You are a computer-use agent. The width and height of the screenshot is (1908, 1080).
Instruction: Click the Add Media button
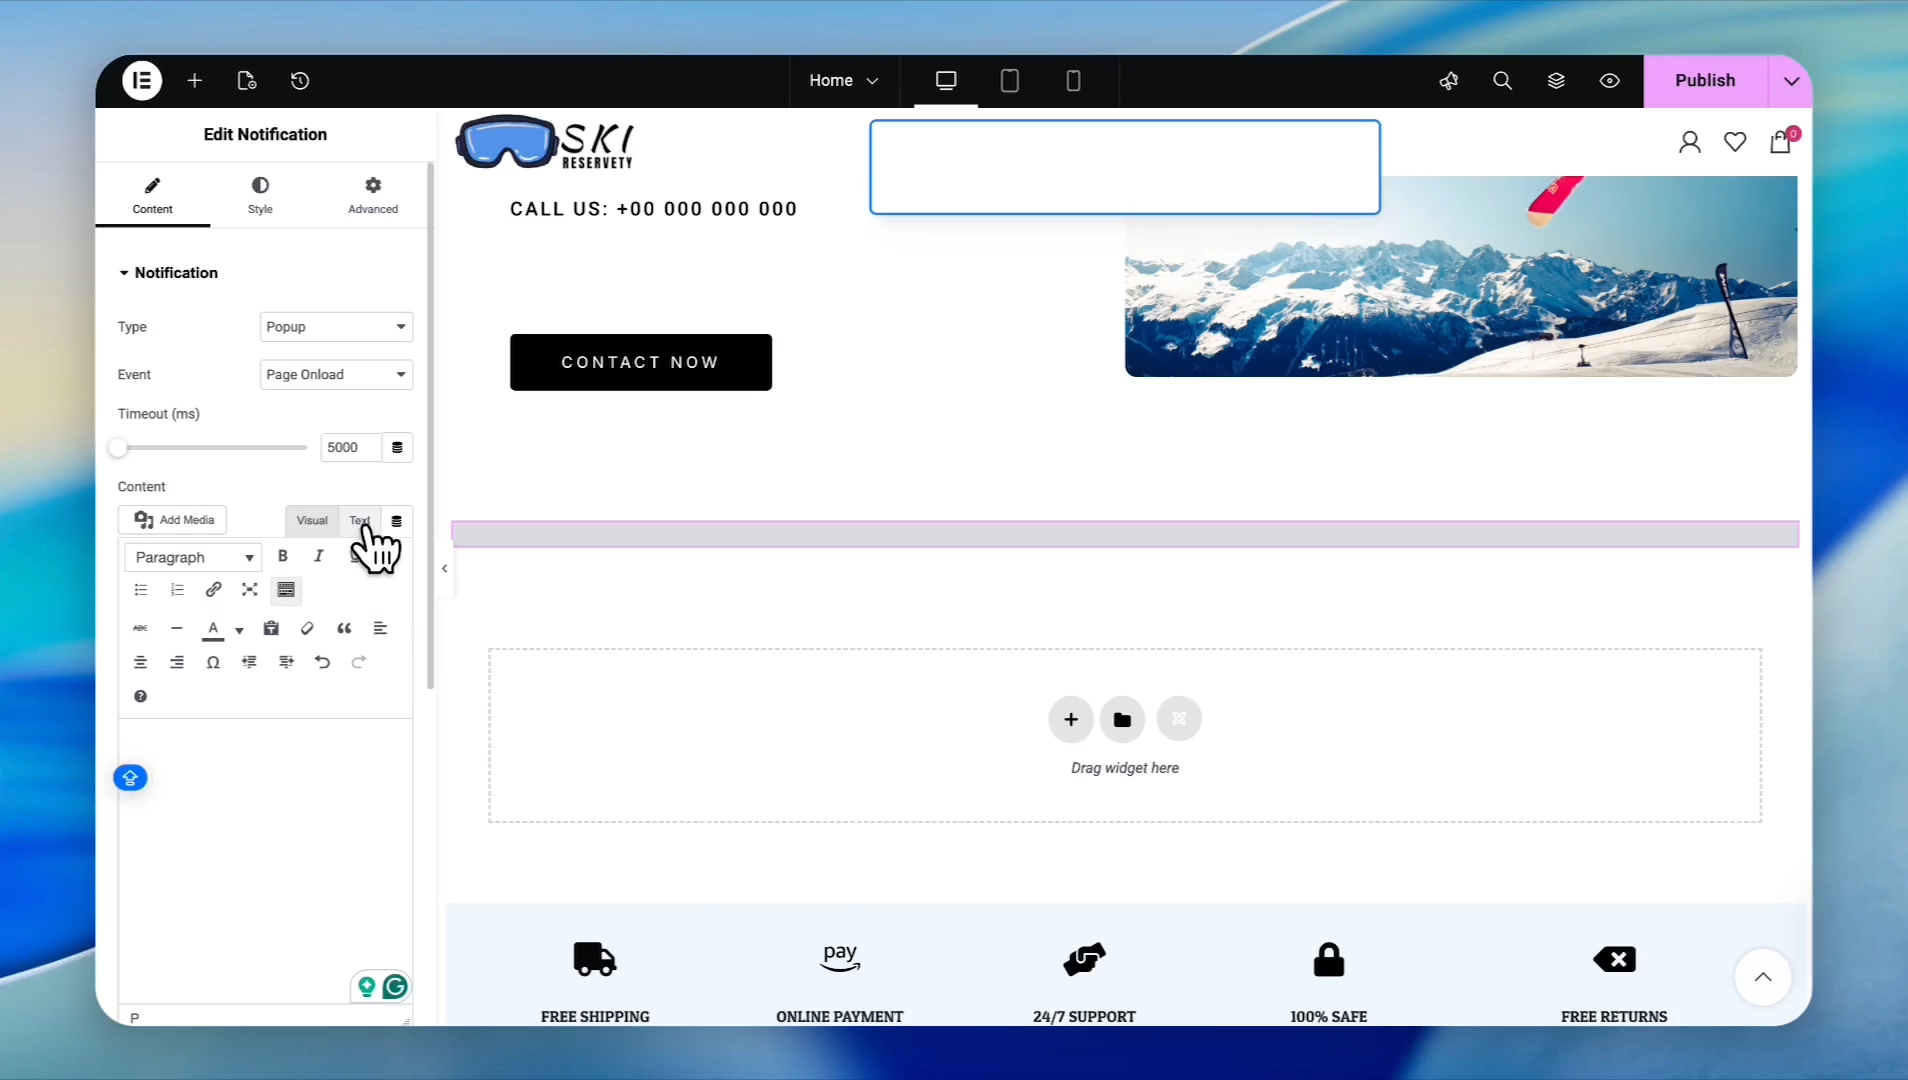(x=174, y=520)
